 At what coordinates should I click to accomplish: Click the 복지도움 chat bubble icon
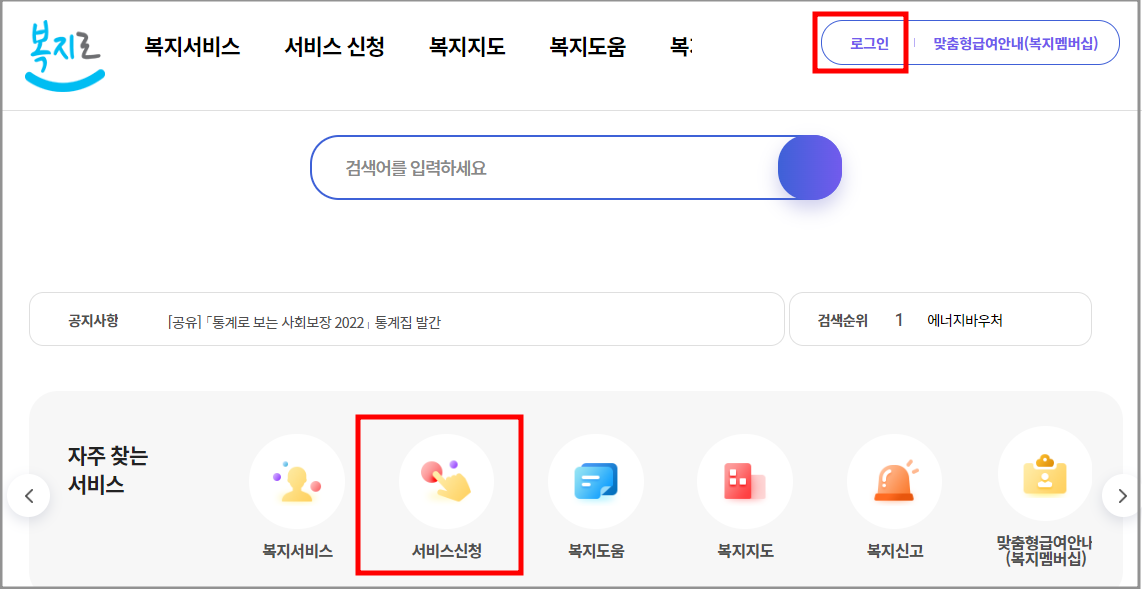(x=596, y=480)
